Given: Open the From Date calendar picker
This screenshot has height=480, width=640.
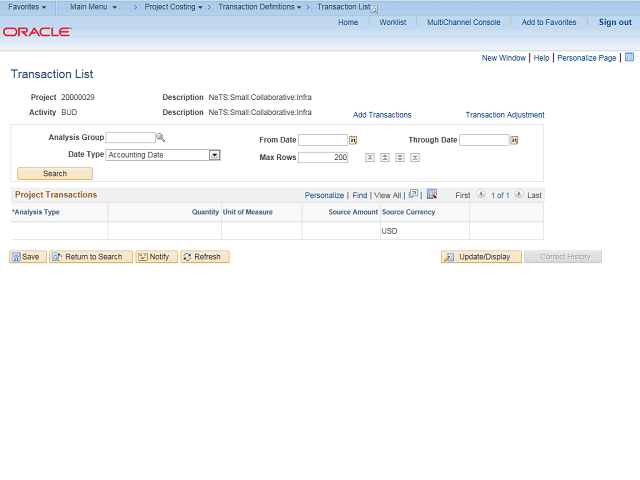Looking at the screenshot, I should coord(353,140).
